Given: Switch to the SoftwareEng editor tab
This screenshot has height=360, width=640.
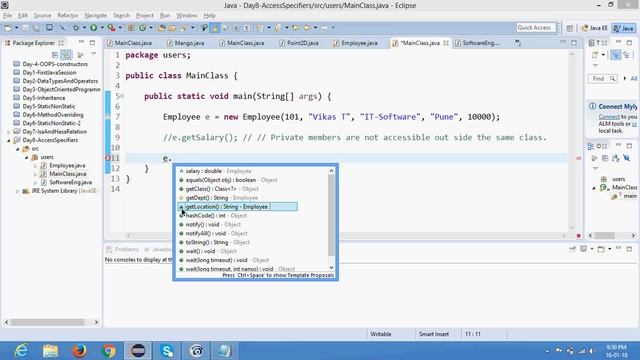Looking at the screenshot, I should [477, 43].
